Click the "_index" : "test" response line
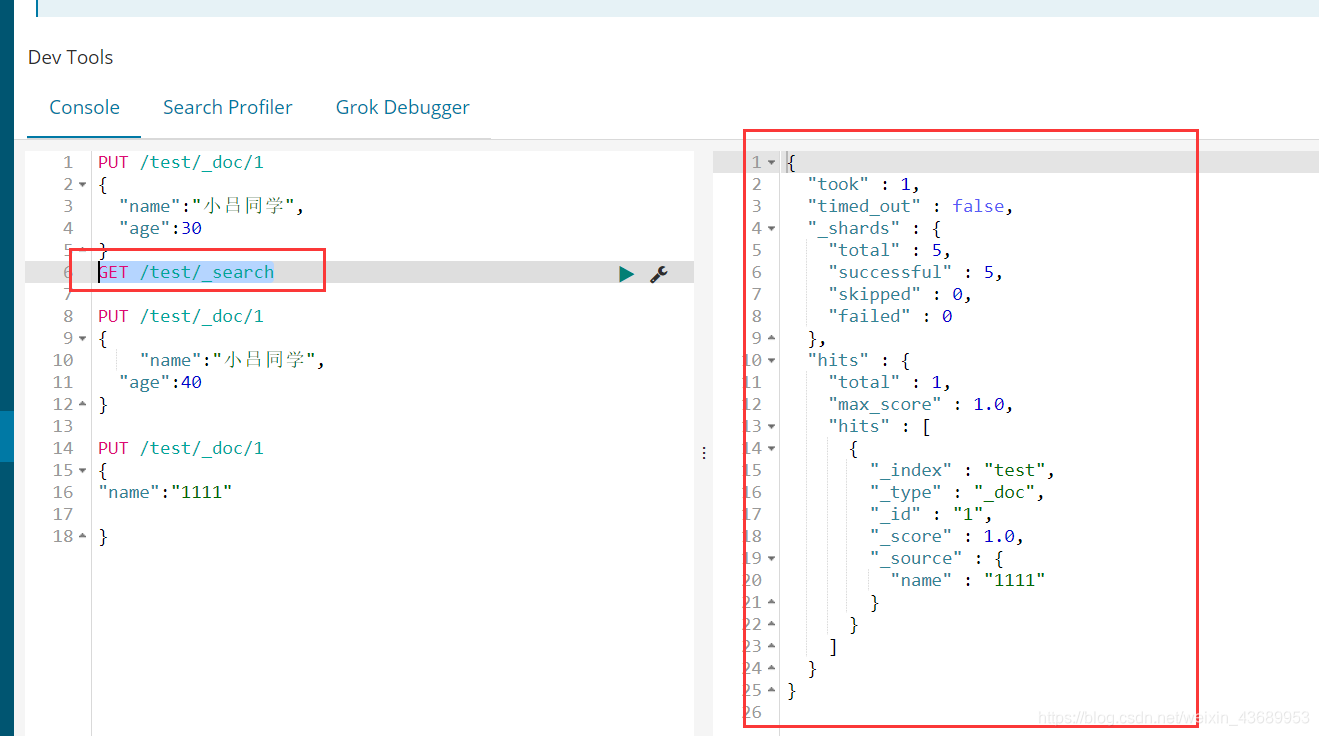1319x736 pixels. [x=963, y=470]
